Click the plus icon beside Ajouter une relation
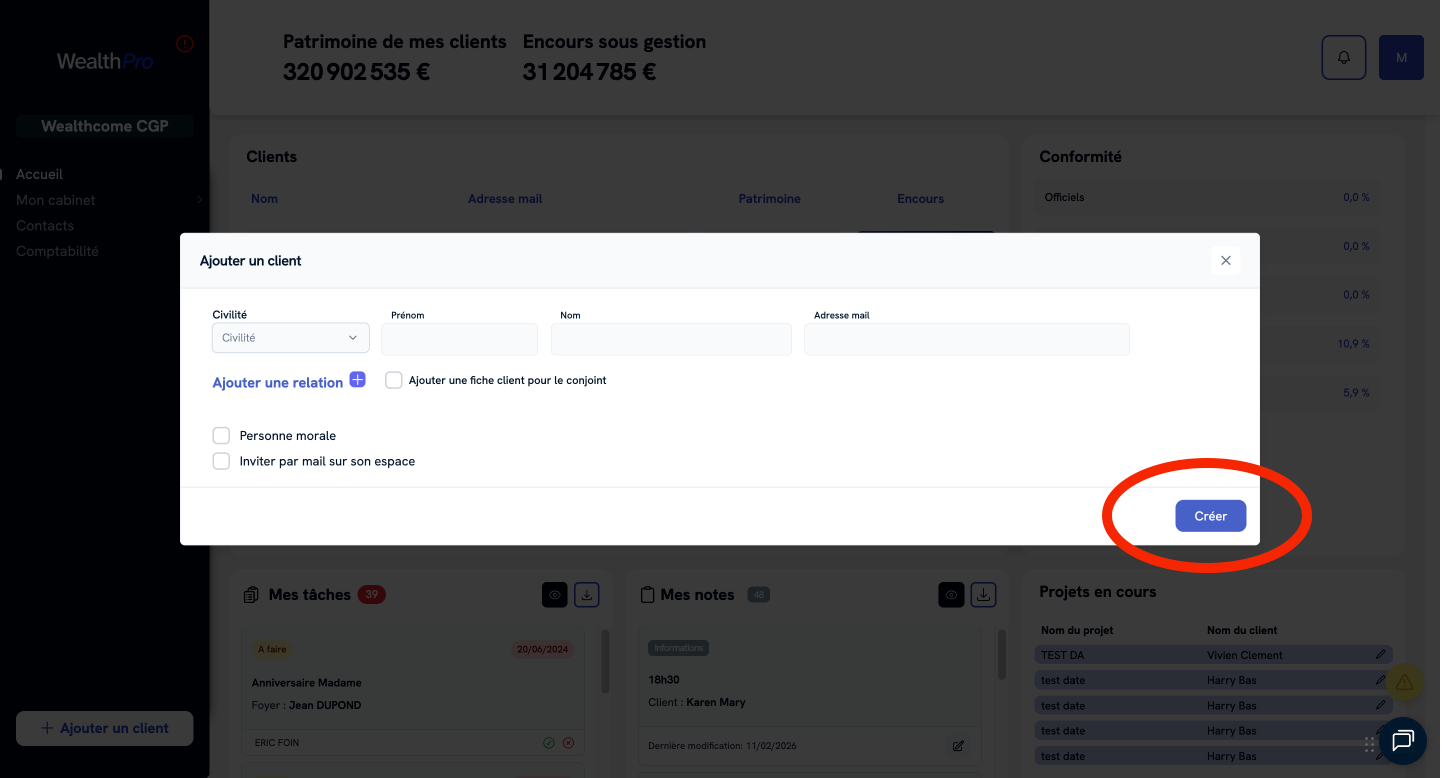1442x778 pixels. tap(357, 380)
